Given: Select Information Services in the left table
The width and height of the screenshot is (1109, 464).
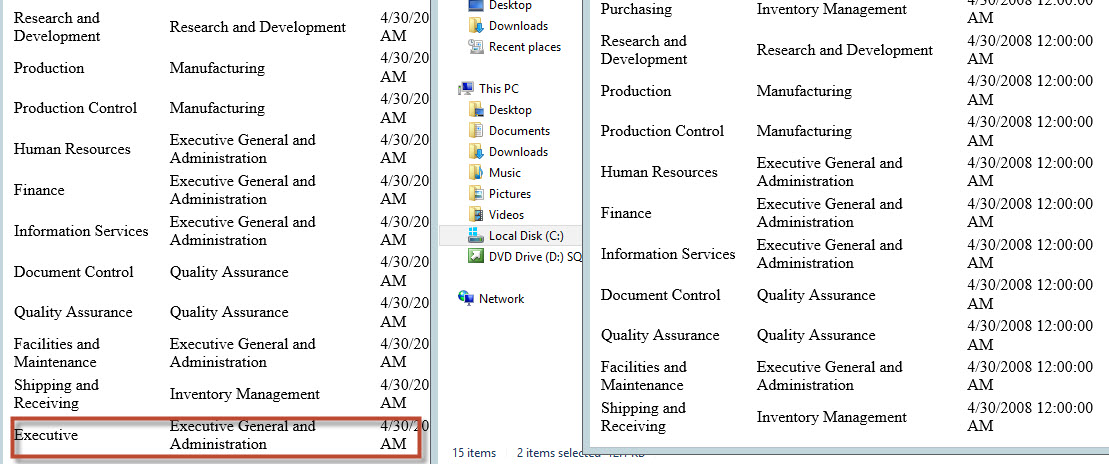Looking at the screenshot, I should [x=81, y=231].
